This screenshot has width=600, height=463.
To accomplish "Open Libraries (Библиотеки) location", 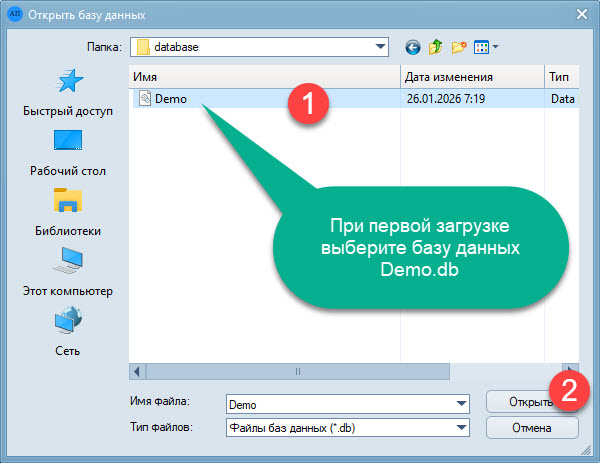I will 68,212.
